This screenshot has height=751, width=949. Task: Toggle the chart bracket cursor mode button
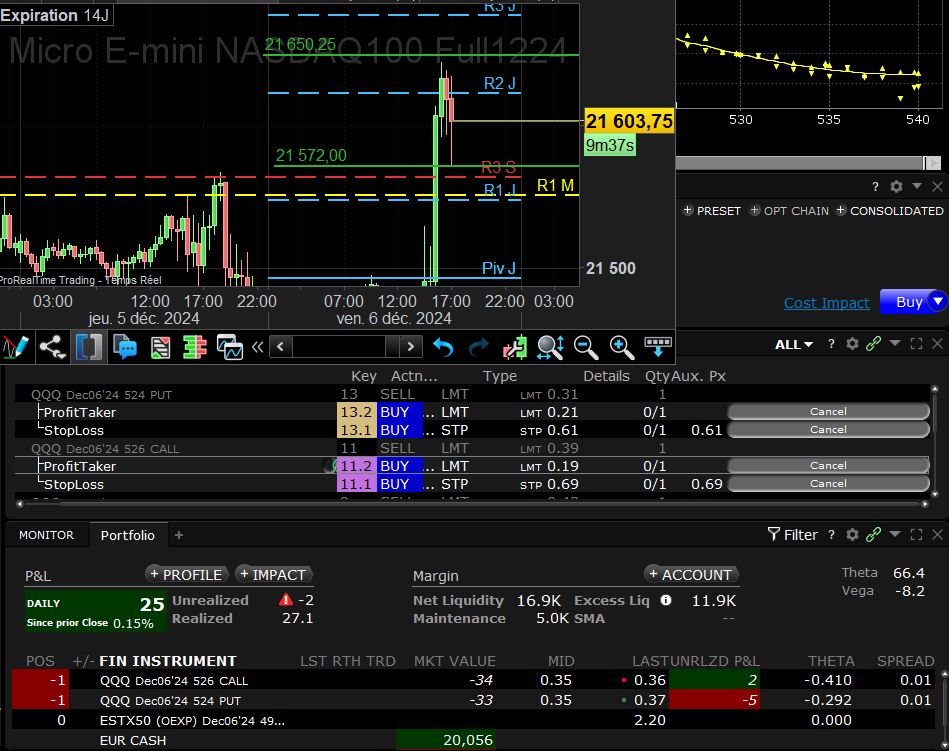[89, 347]
